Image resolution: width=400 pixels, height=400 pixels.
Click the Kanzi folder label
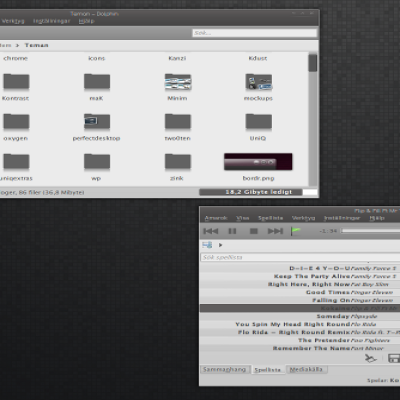[x=177, y=58]
